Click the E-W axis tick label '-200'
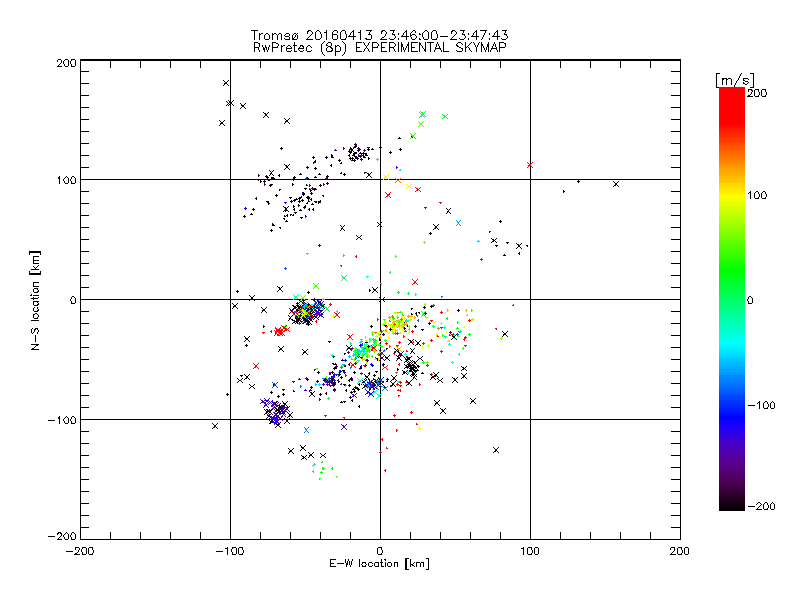Viewport: 800px width, 600px height. 80,551
